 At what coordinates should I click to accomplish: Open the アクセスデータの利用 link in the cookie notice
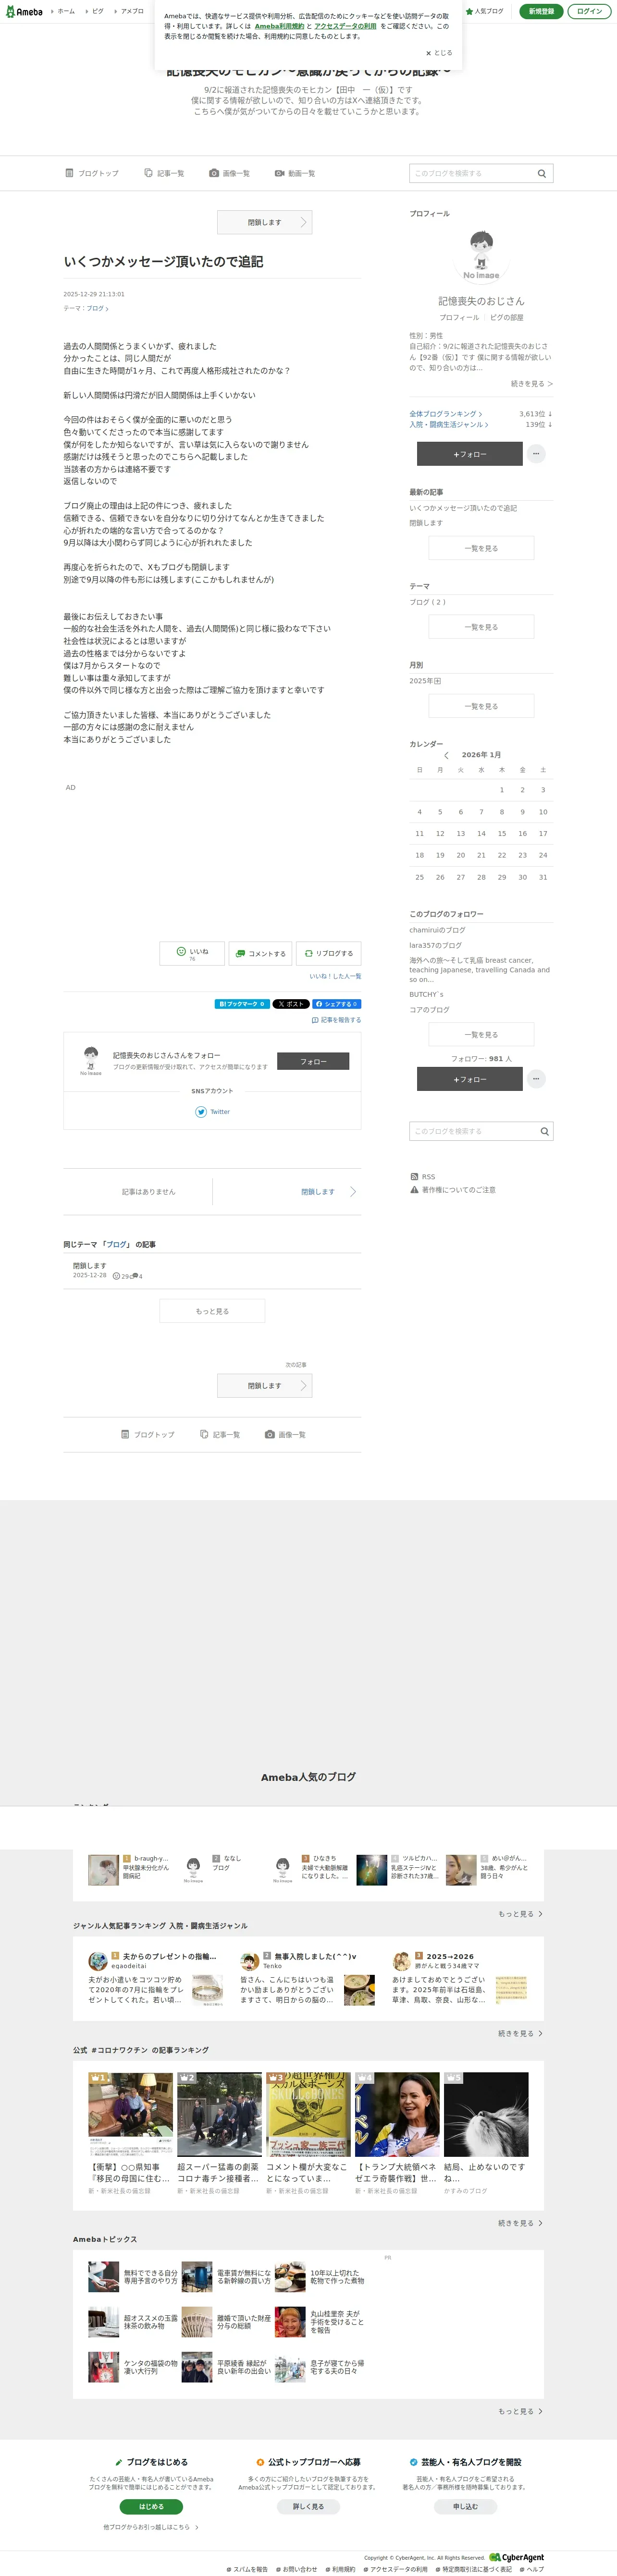345,26
